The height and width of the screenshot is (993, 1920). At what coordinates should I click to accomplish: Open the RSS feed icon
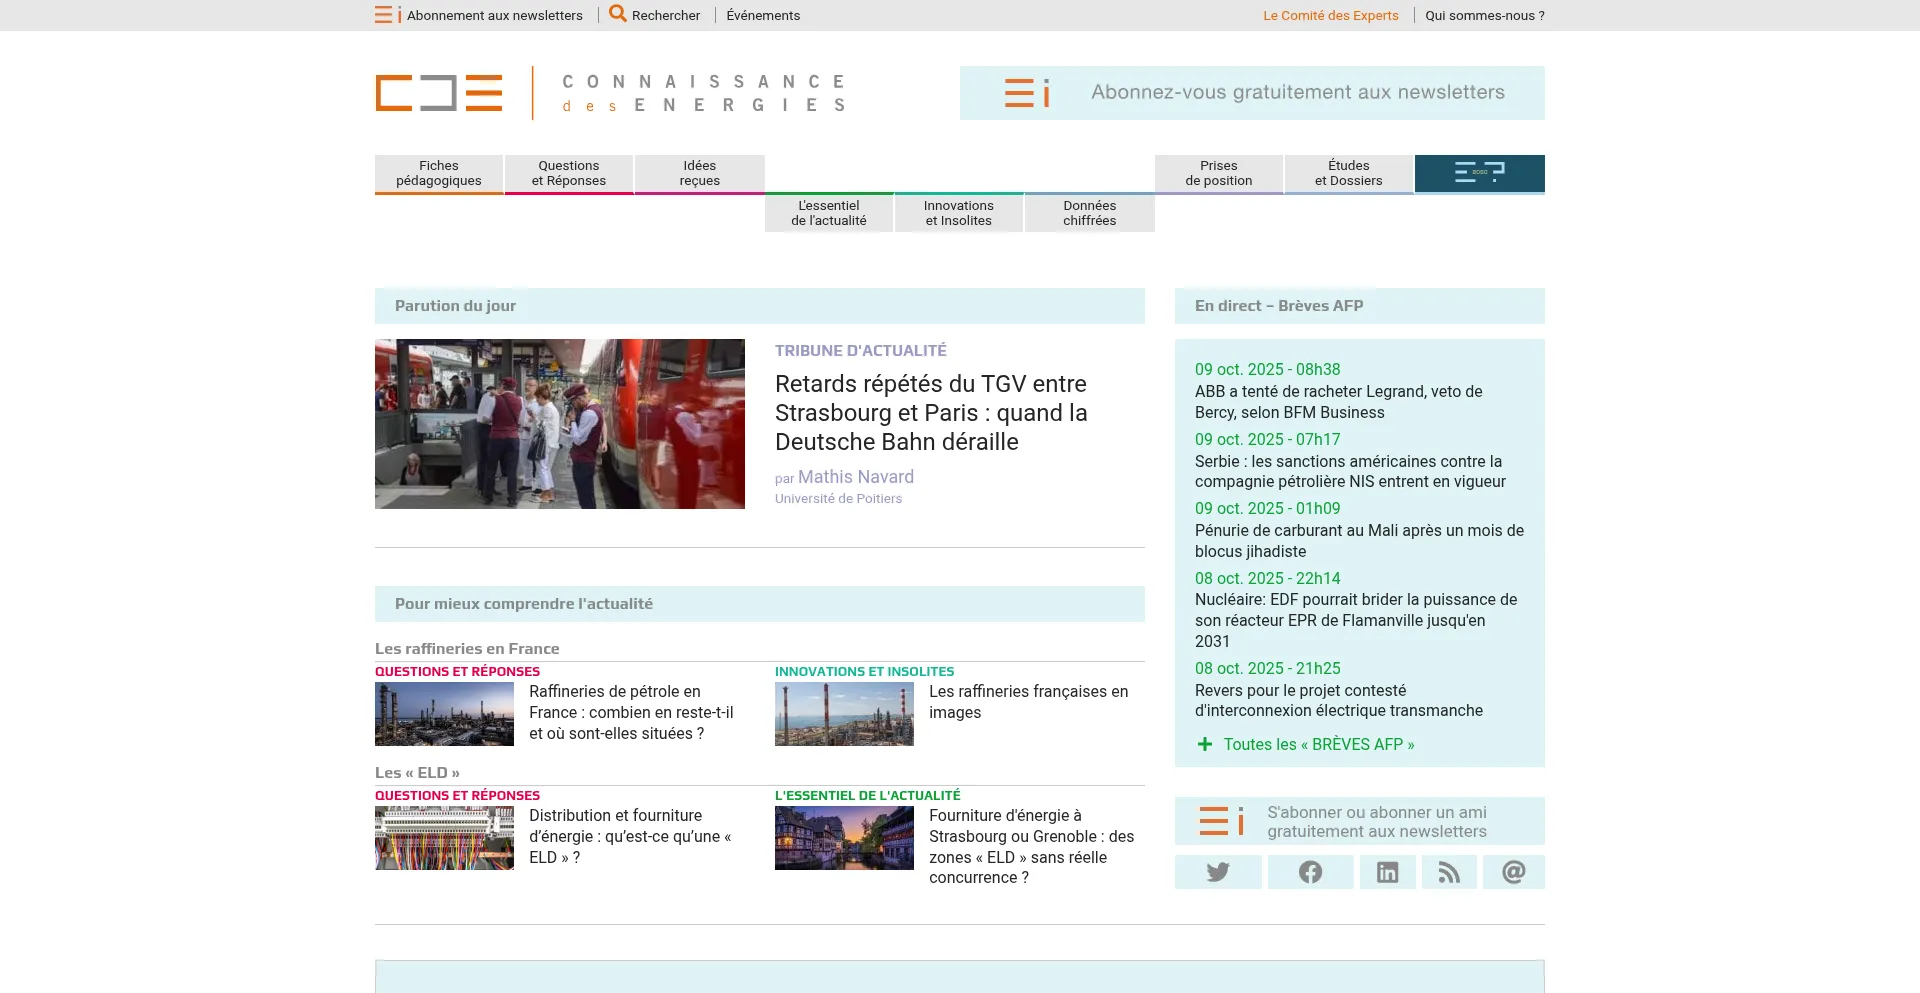click(x=1449, y=872)
